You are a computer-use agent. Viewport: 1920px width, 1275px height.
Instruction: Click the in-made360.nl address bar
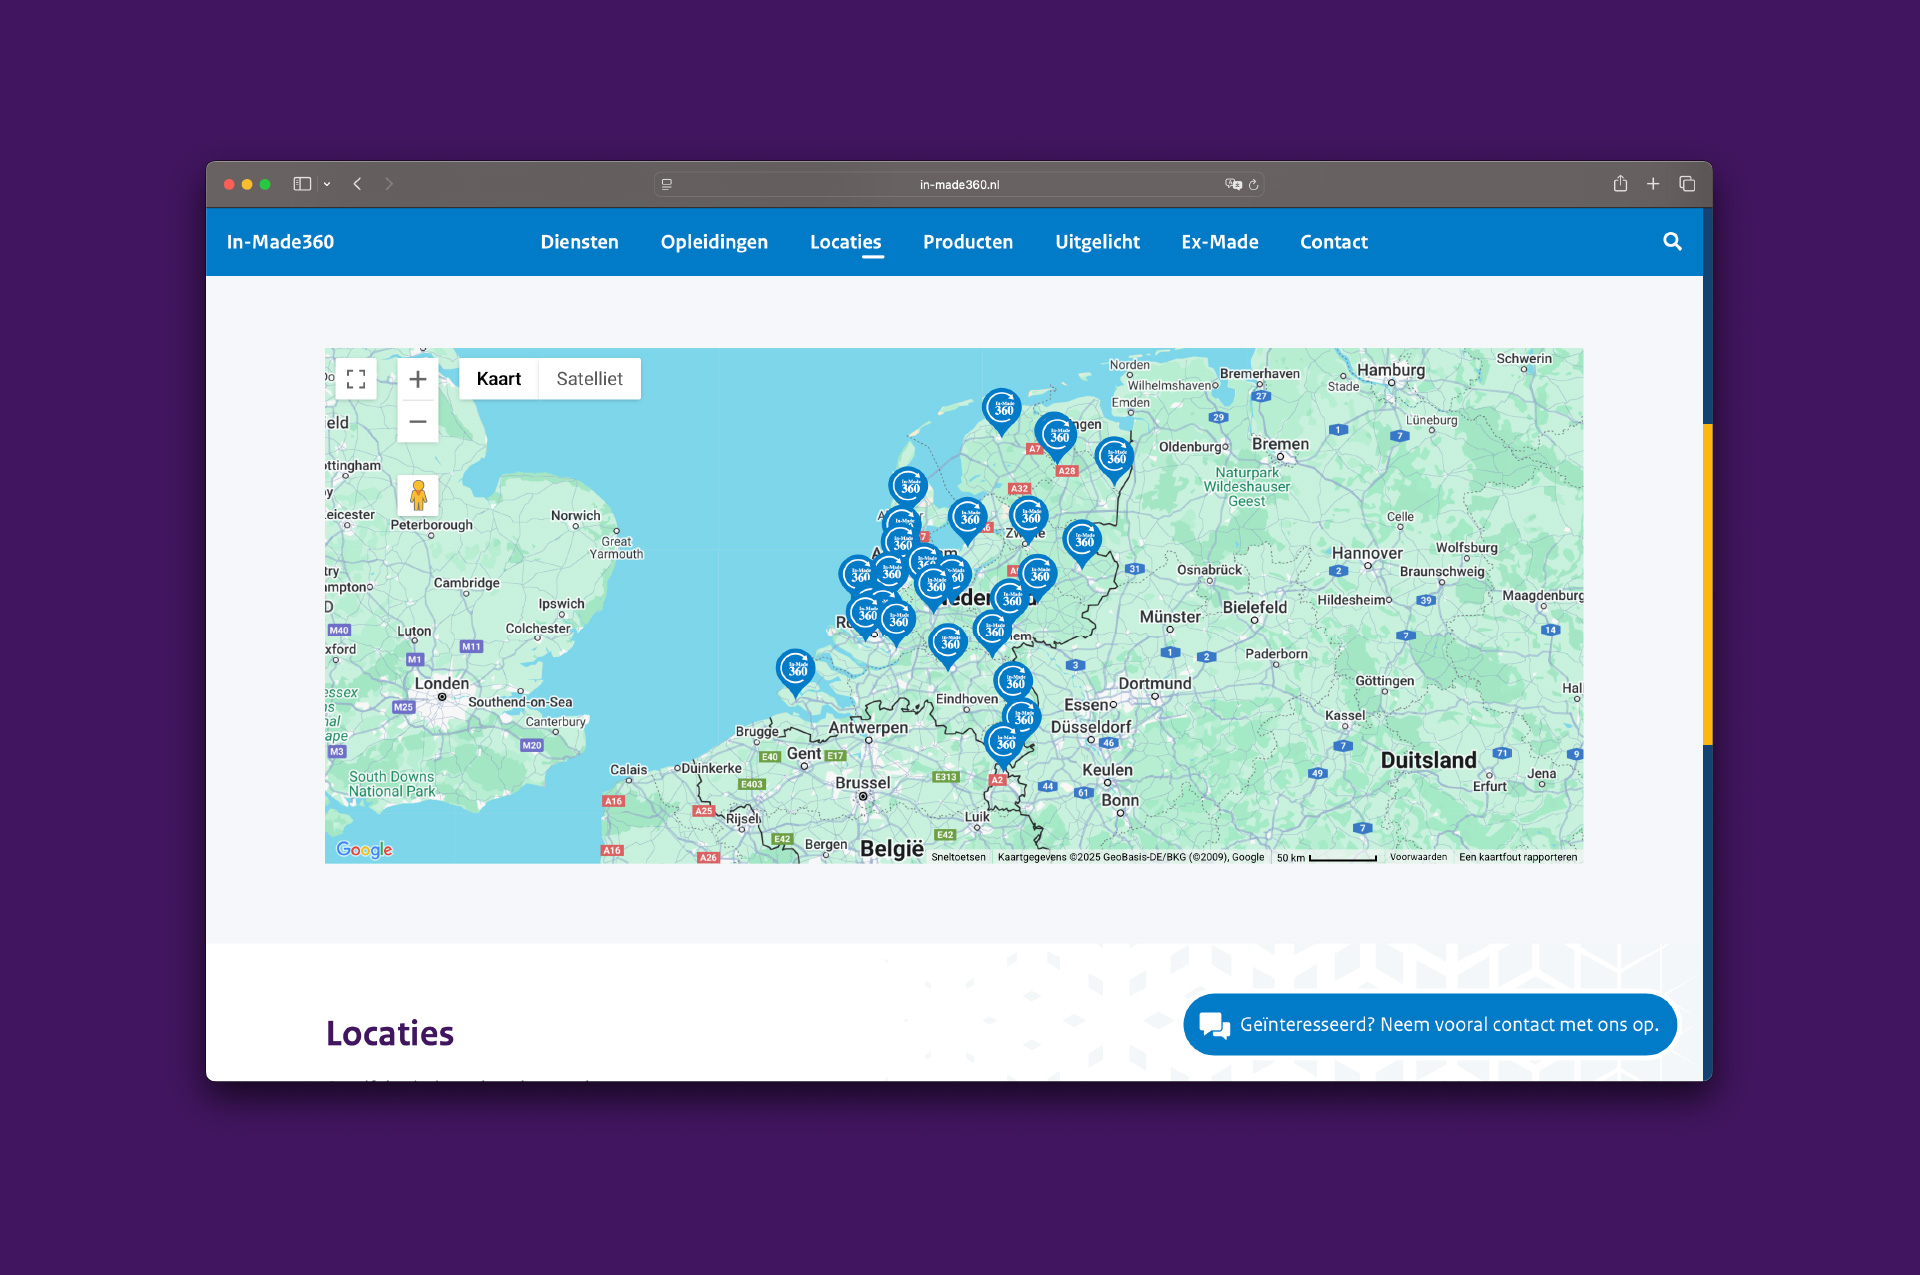(x=959, y=184)
